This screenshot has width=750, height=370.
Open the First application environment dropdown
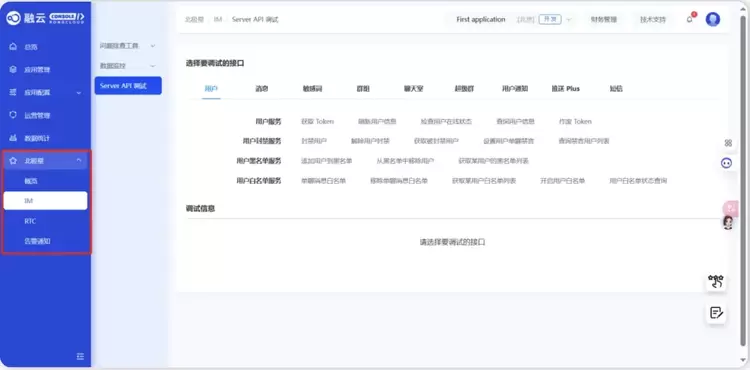(569, 20)
